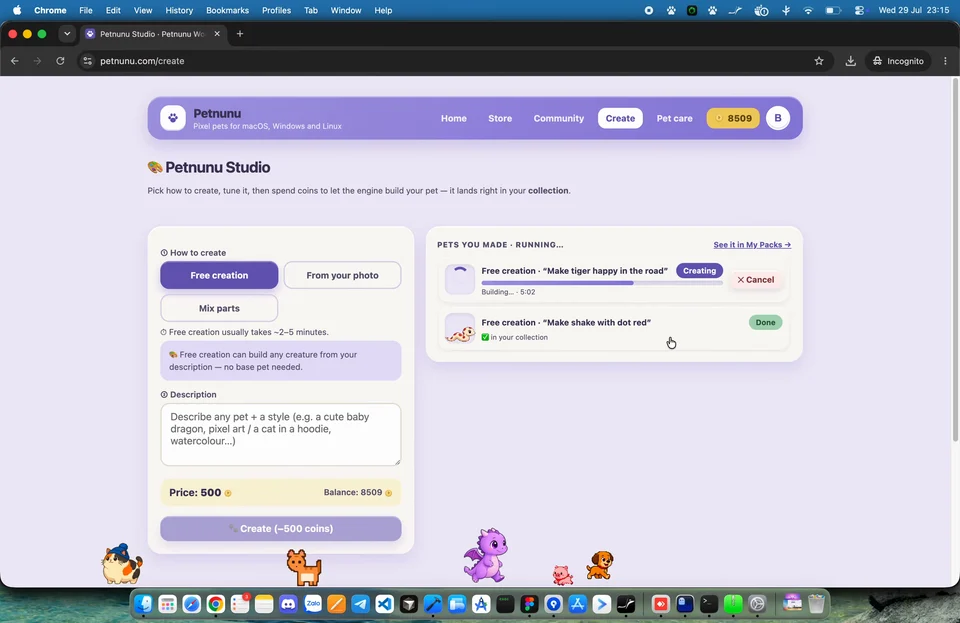Open Figma from the dock
The width and height of the screenshot is (960, 623).
pos(529,604)
